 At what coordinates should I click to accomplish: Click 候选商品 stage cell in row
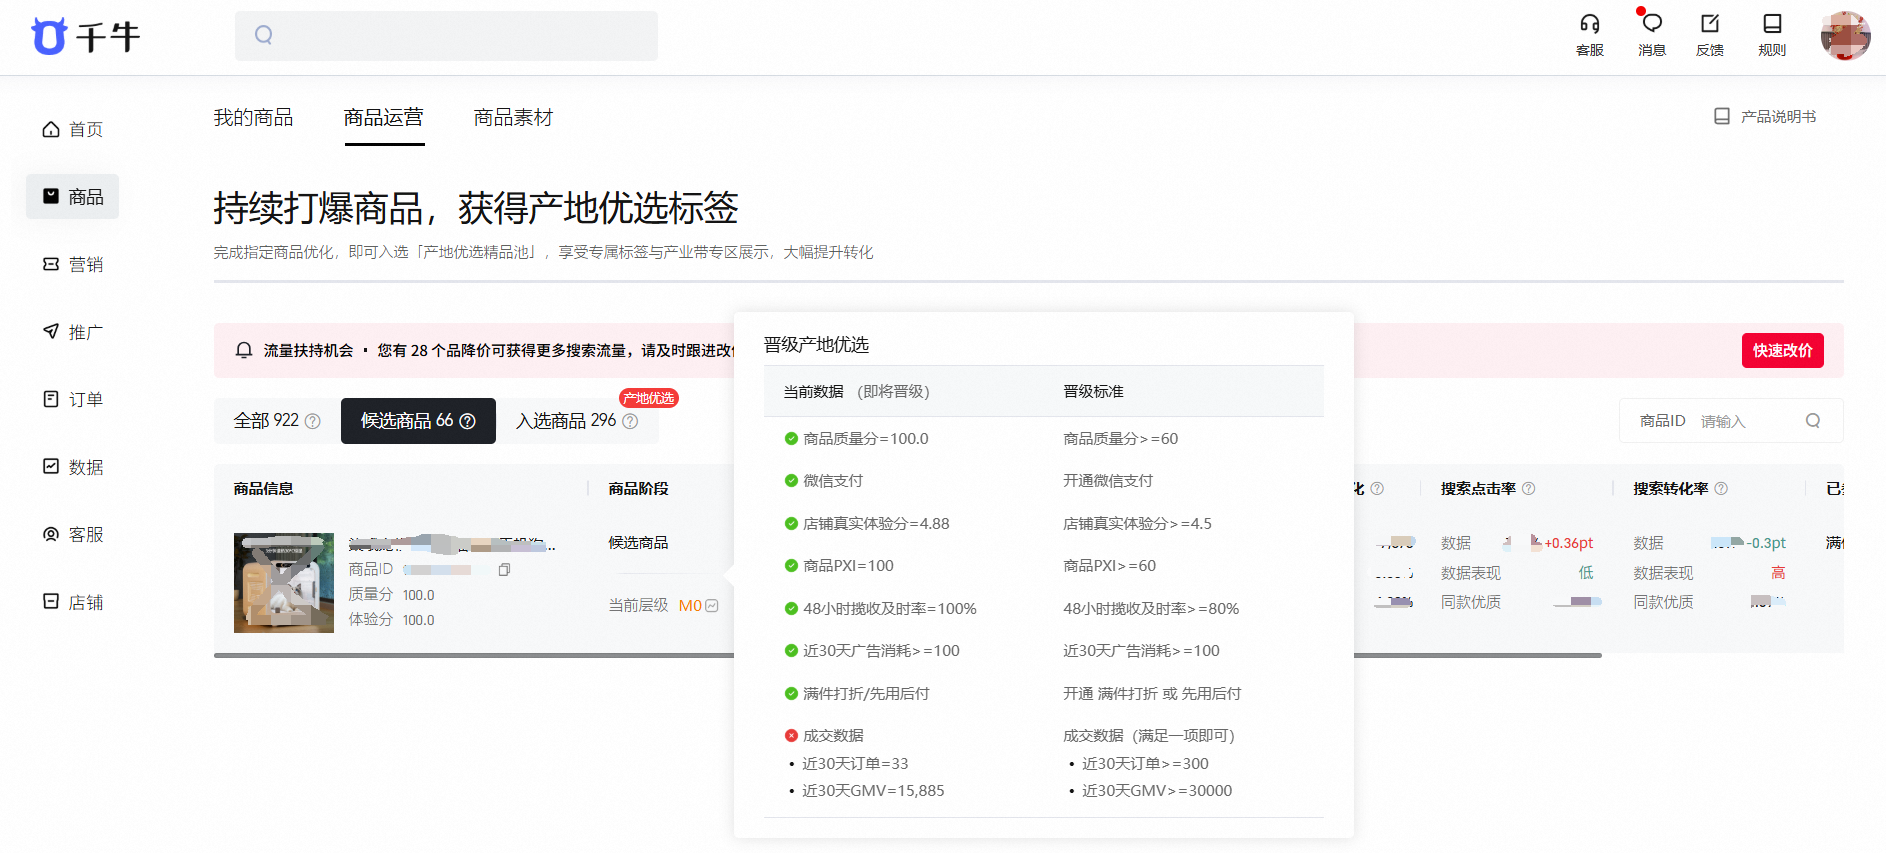click(x=638, y=543)
